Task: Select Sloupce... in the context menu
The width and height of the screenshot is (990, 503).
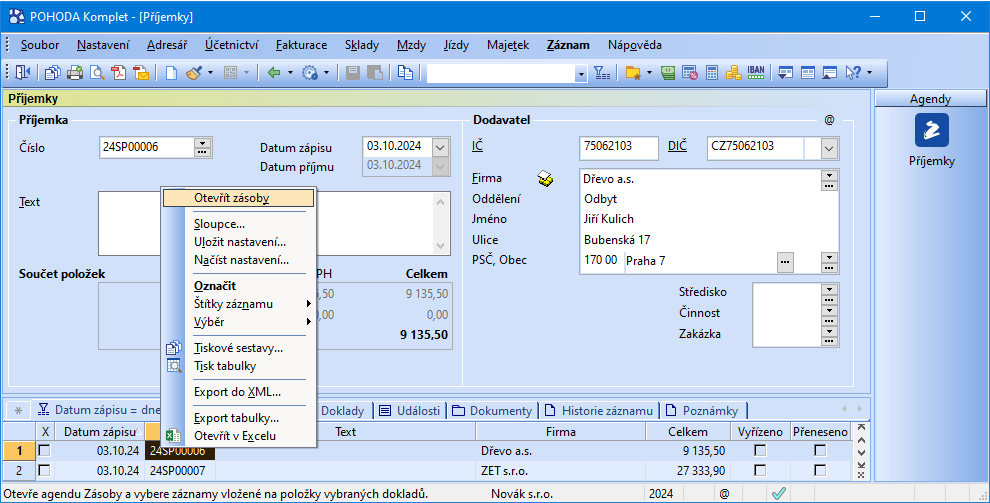Action: pos(219,224)
